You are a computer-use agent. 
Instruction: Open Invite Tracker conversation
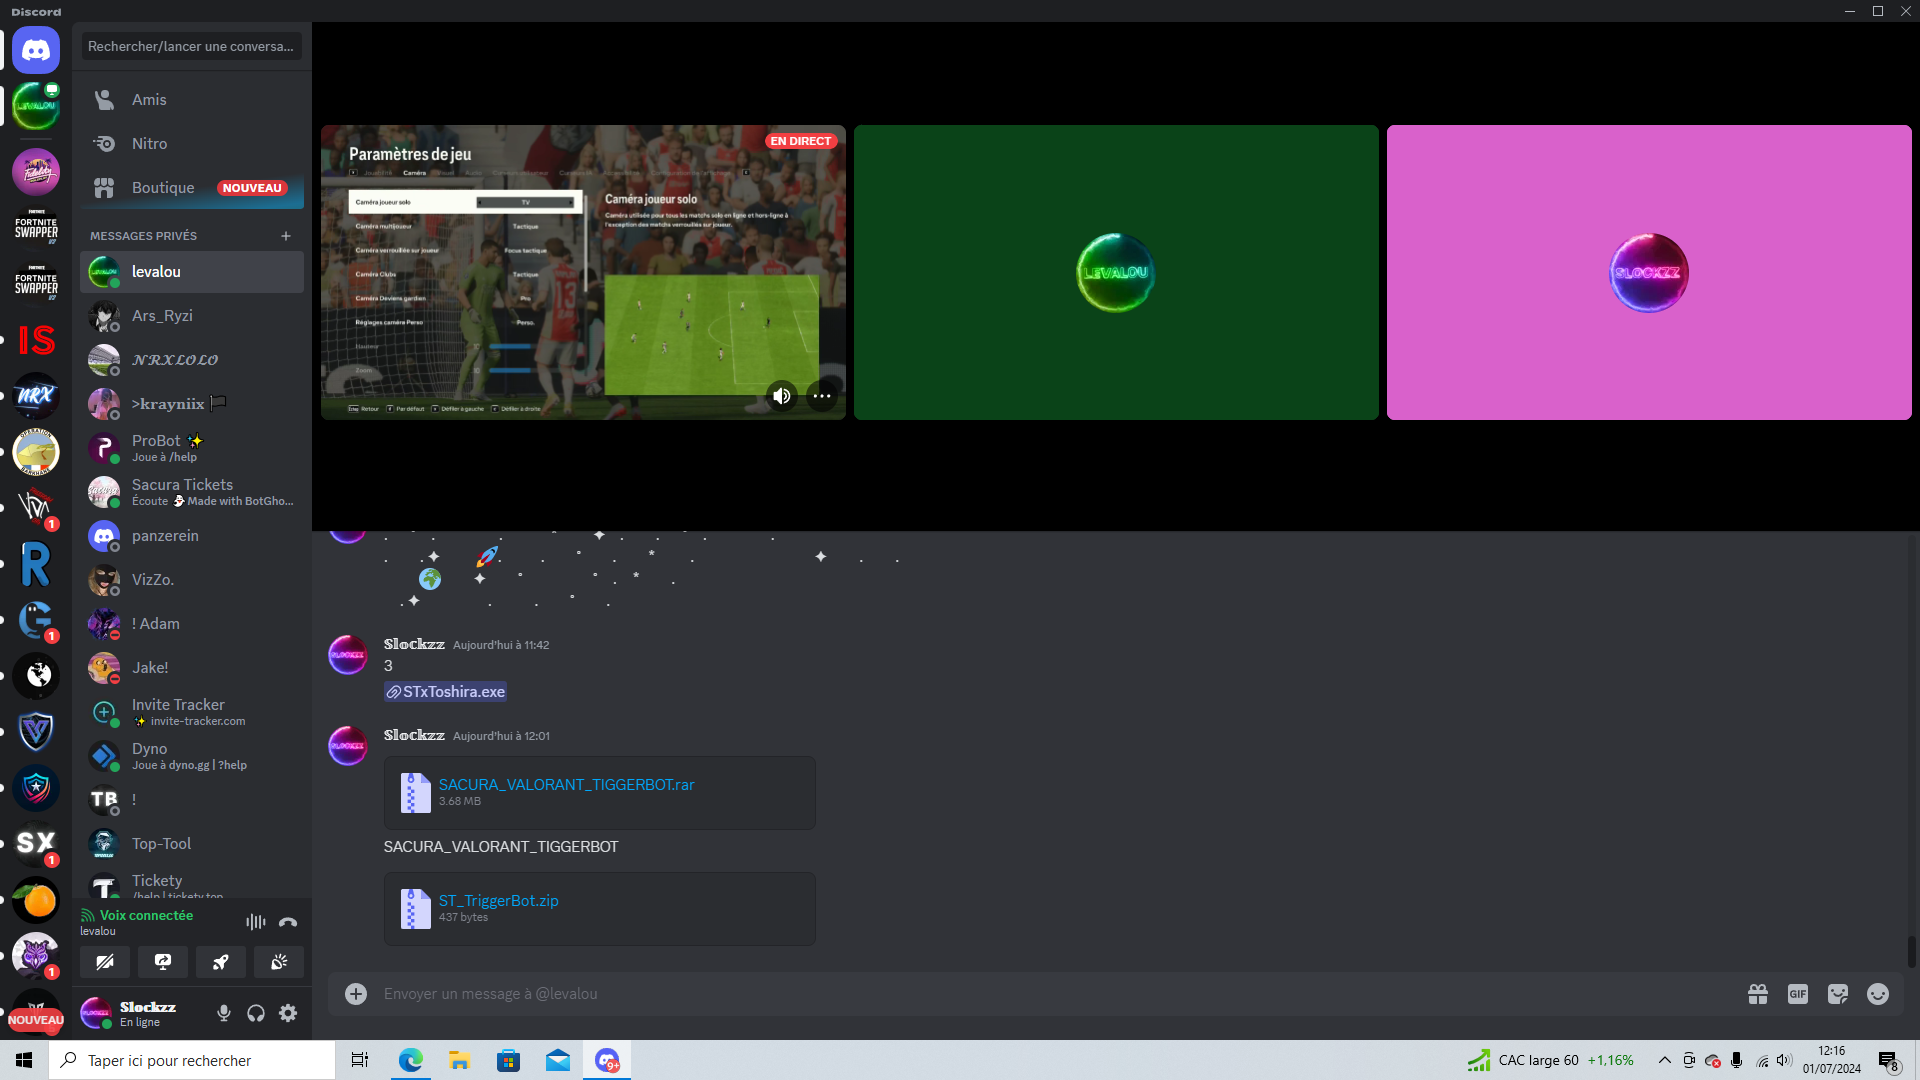192,712
